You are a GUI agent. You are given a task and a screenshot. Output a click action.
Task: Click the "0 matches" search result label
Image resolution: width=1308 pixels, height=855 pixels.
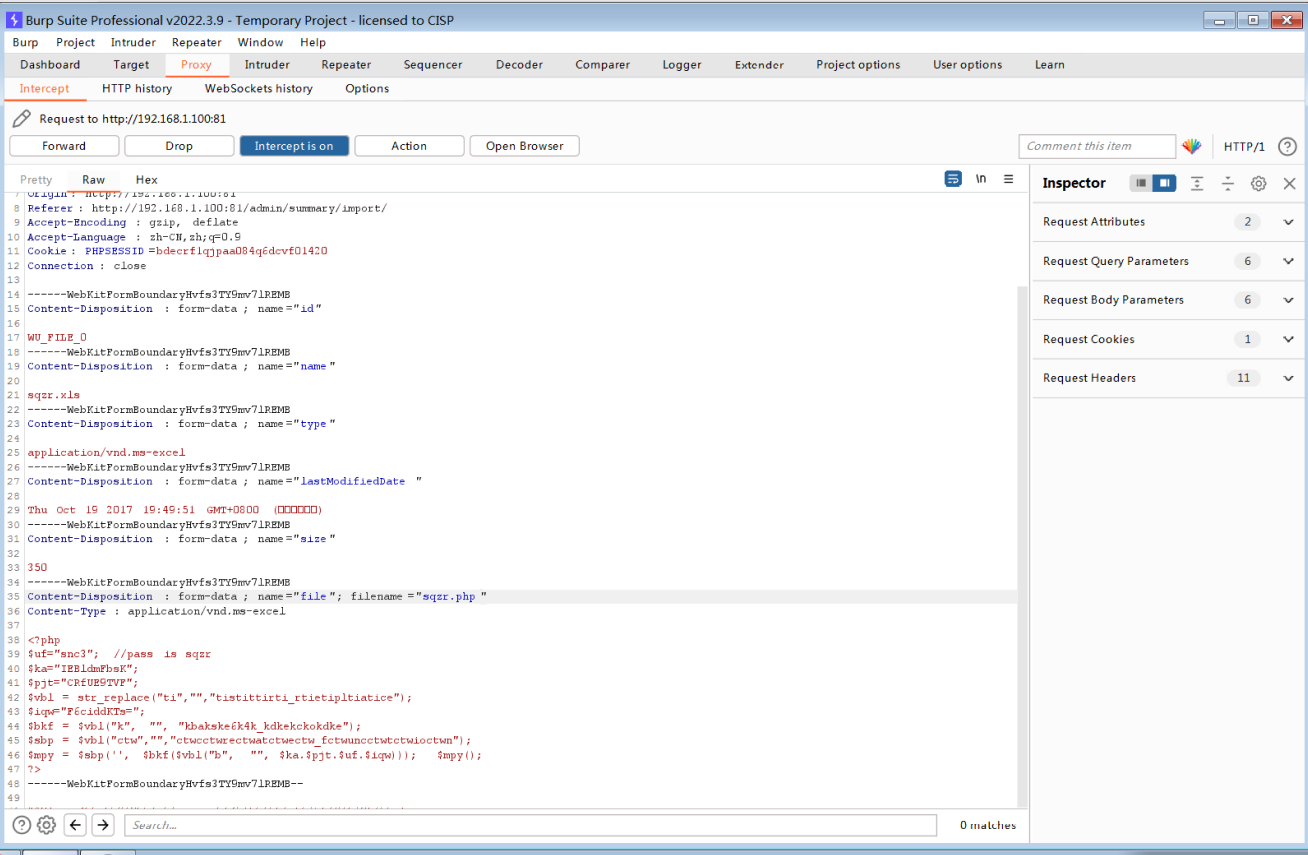[x=987, y=825]
